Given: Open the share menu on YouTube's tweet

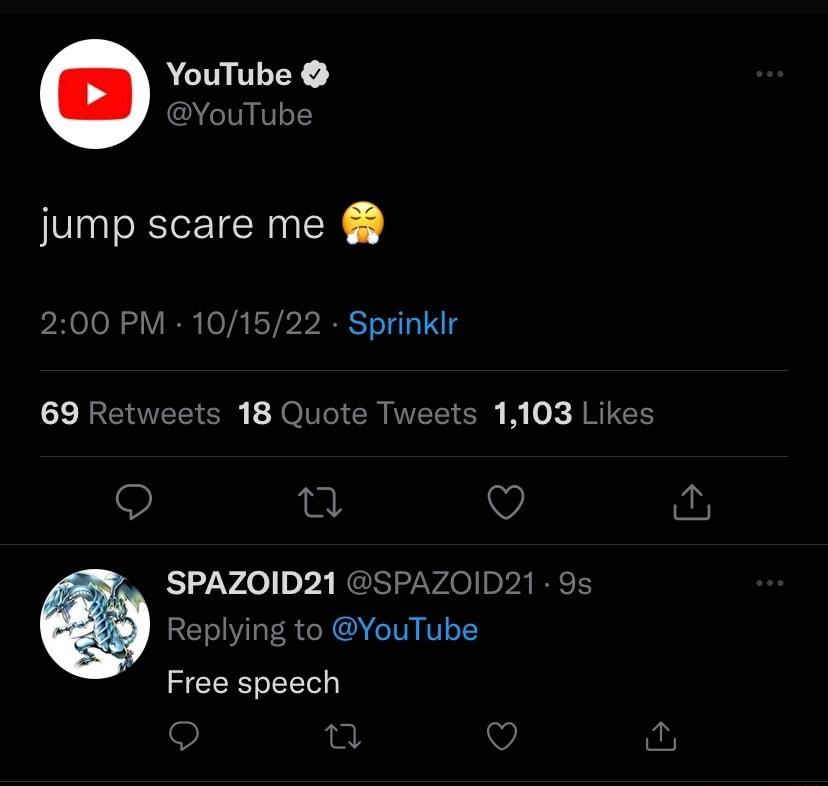Looking at the screenshot, I should 691,503.
